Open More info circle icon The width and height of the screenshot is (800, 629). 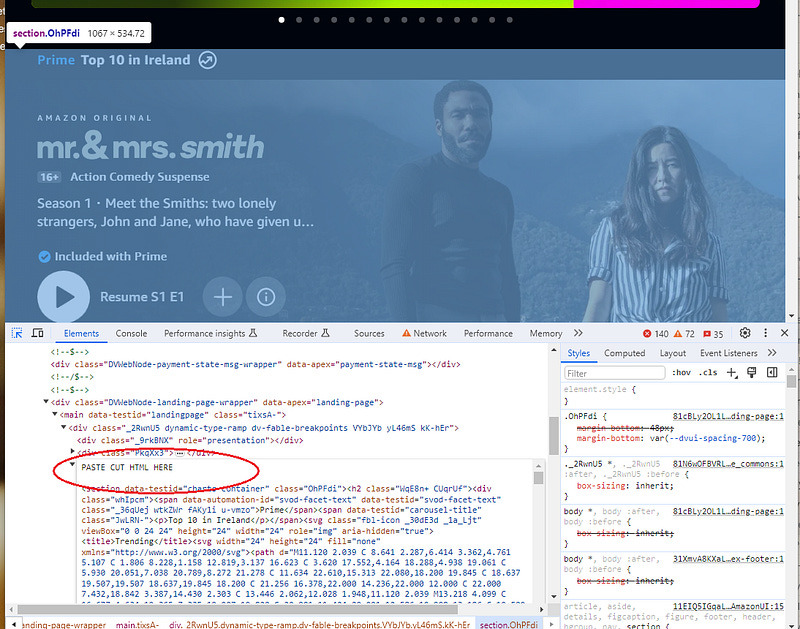tap(266, 297)
